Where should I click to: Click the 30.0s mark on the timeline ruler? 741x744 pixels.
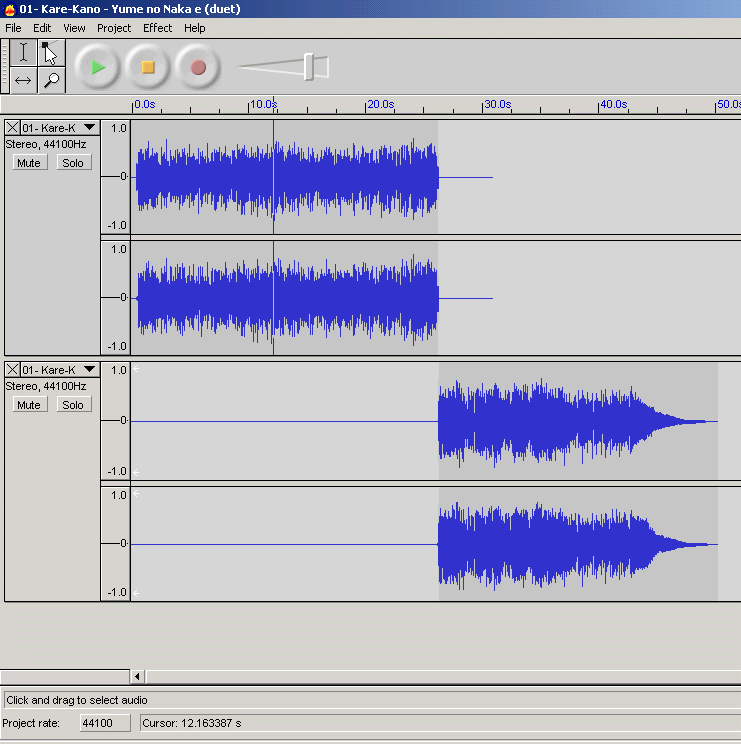tap(484, 105)
